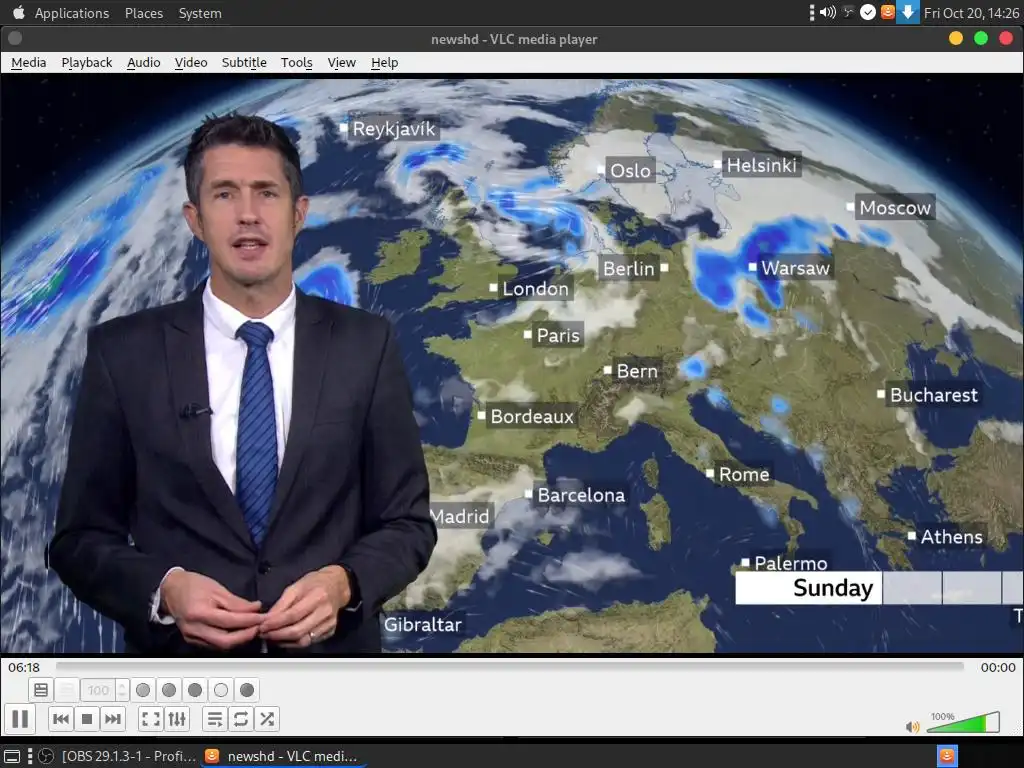Open extended settings equalizer icon
The width and height of the screenshot is (1024, 768).
(x=177, y=719)
